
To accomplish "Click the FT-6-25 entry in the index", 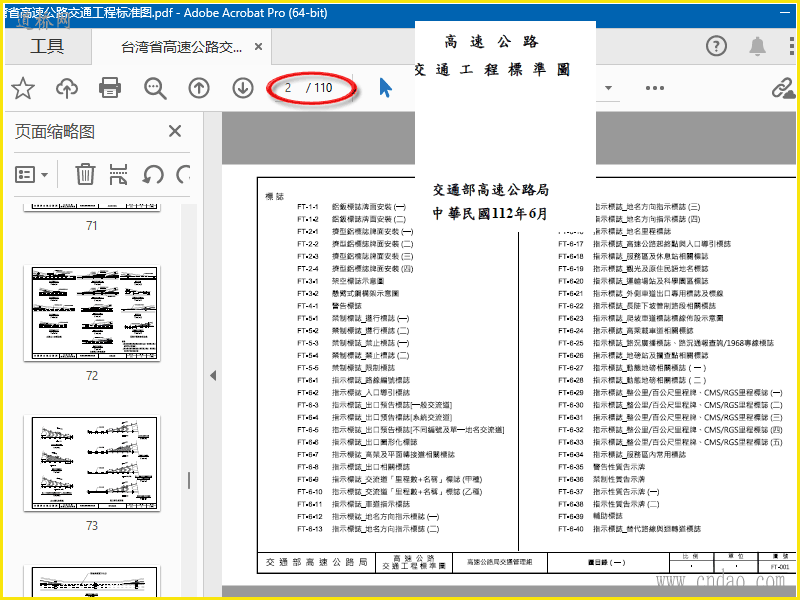I will coord(666,343).
